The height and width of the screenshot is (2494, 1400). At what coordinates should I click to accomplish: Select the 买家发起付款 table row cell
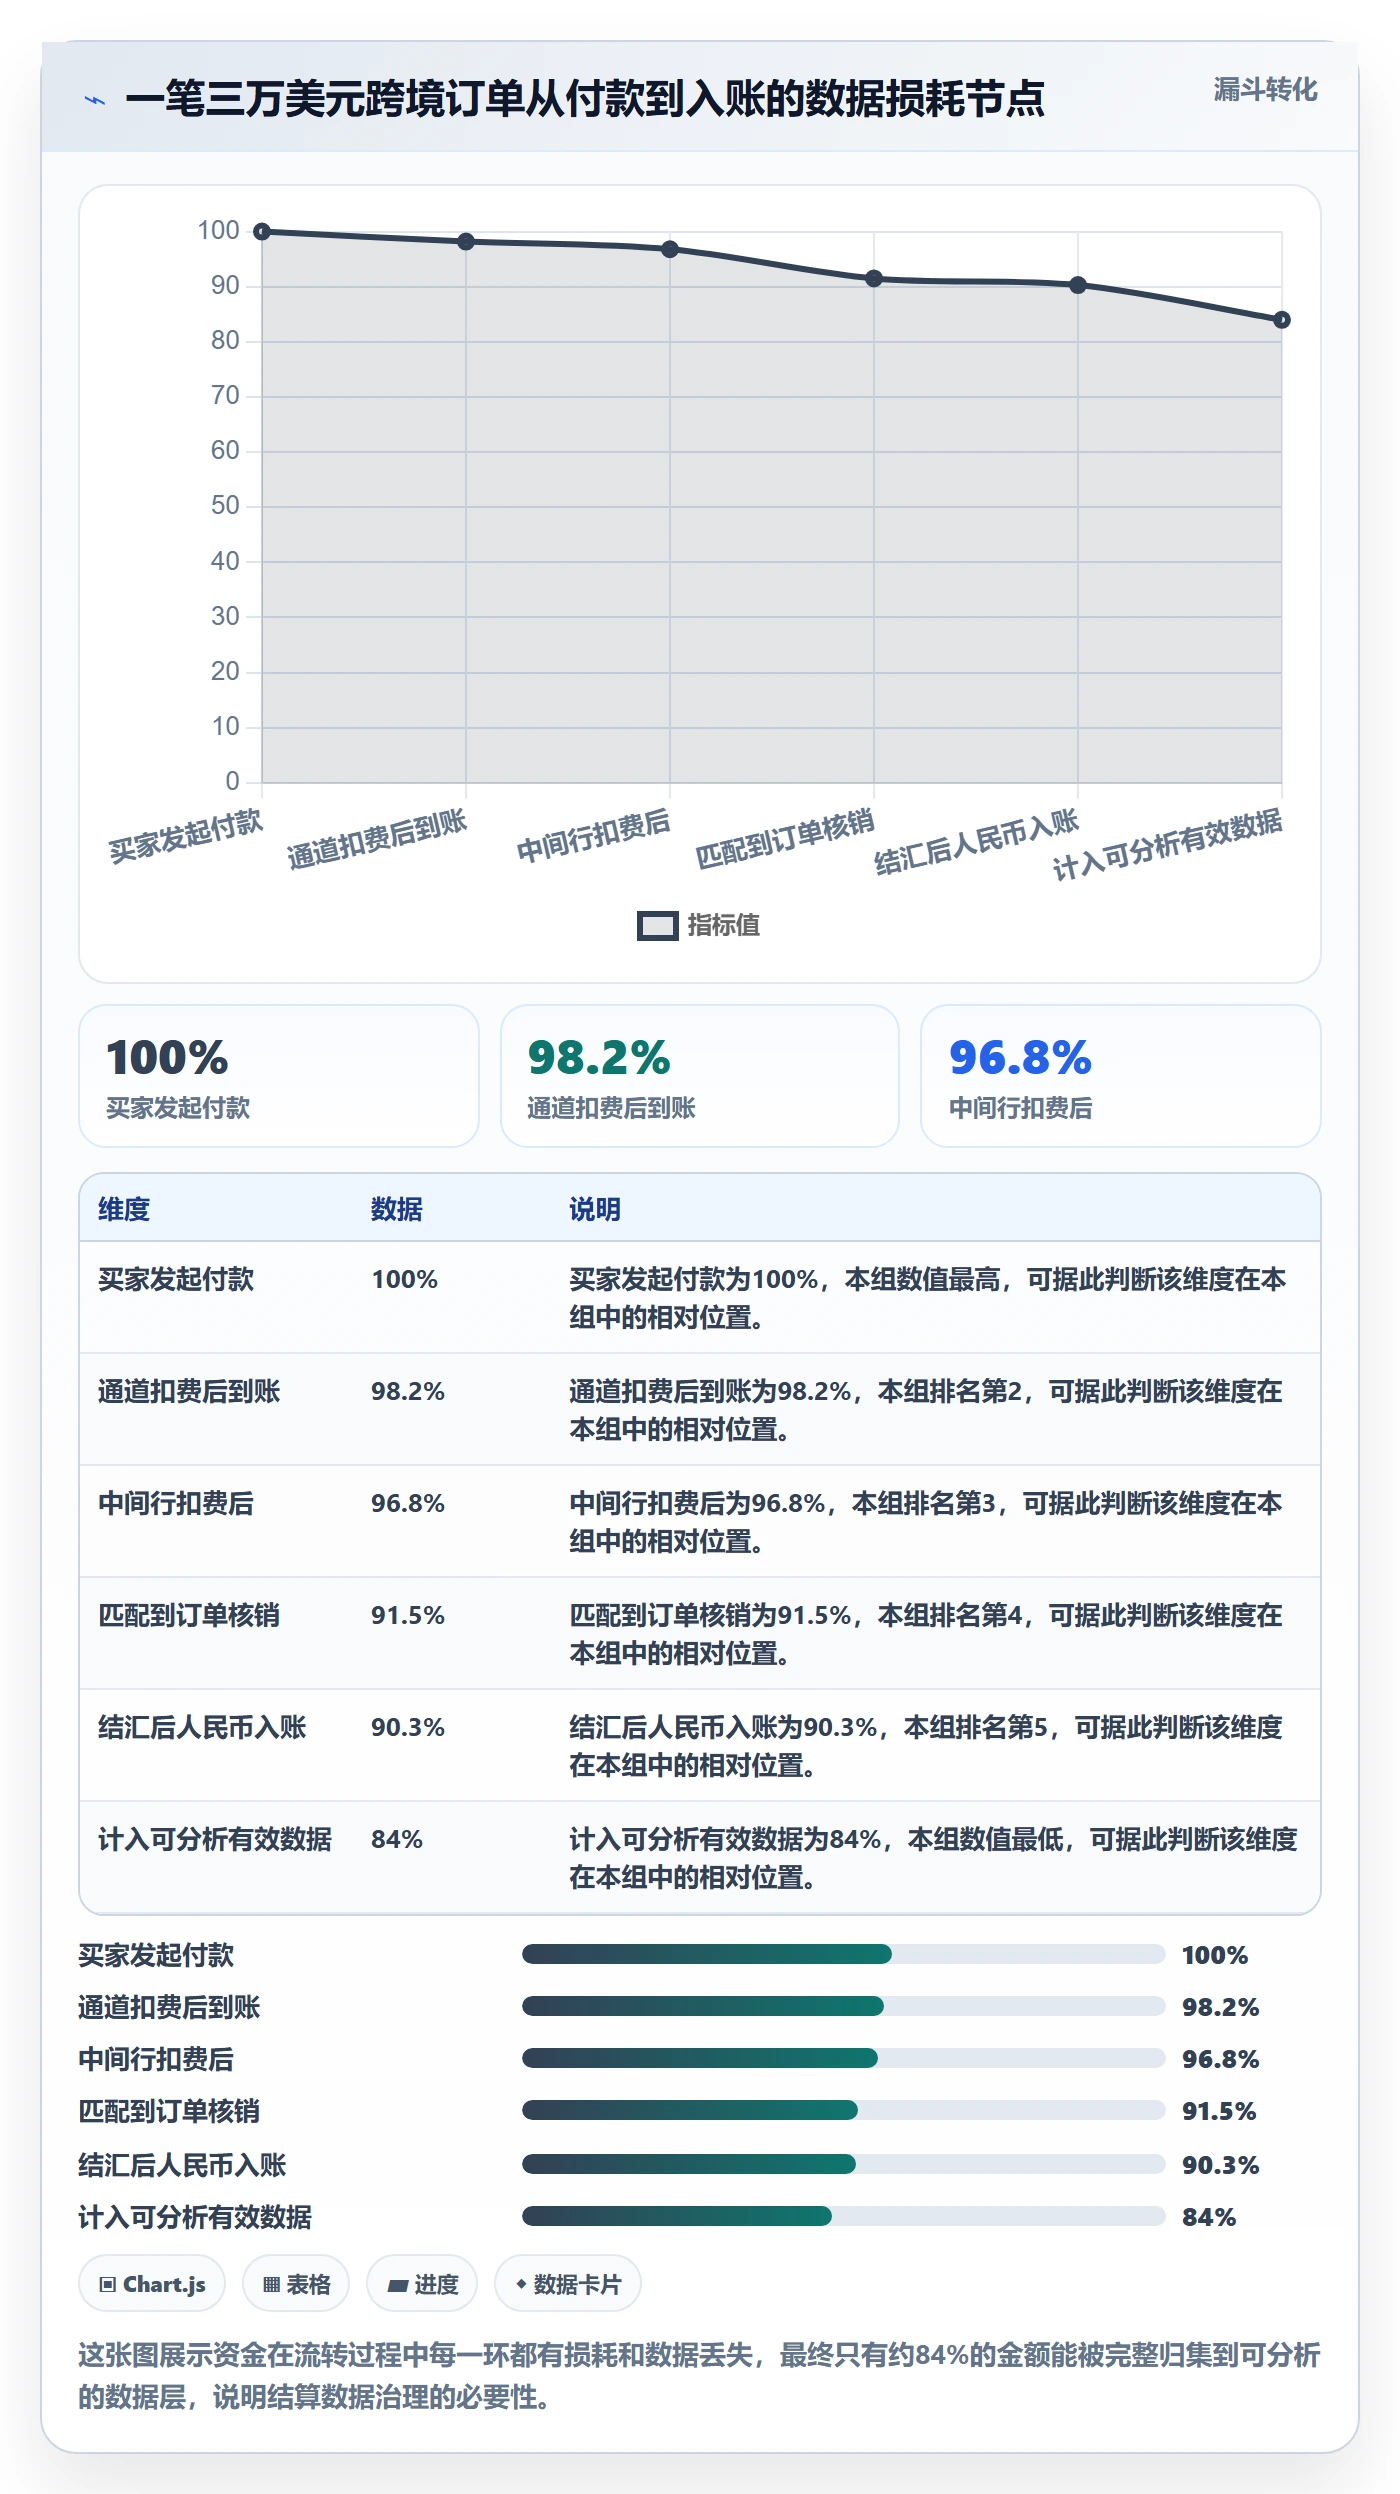click(176, 1279)
